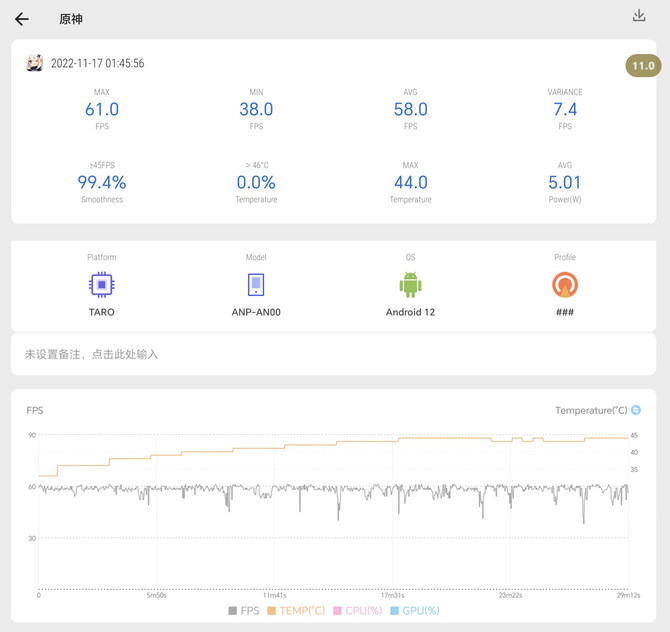The image size is (670, 632).
Task: Tap the AVG 58.0 FPS value
Action: [x=410, y=109]
